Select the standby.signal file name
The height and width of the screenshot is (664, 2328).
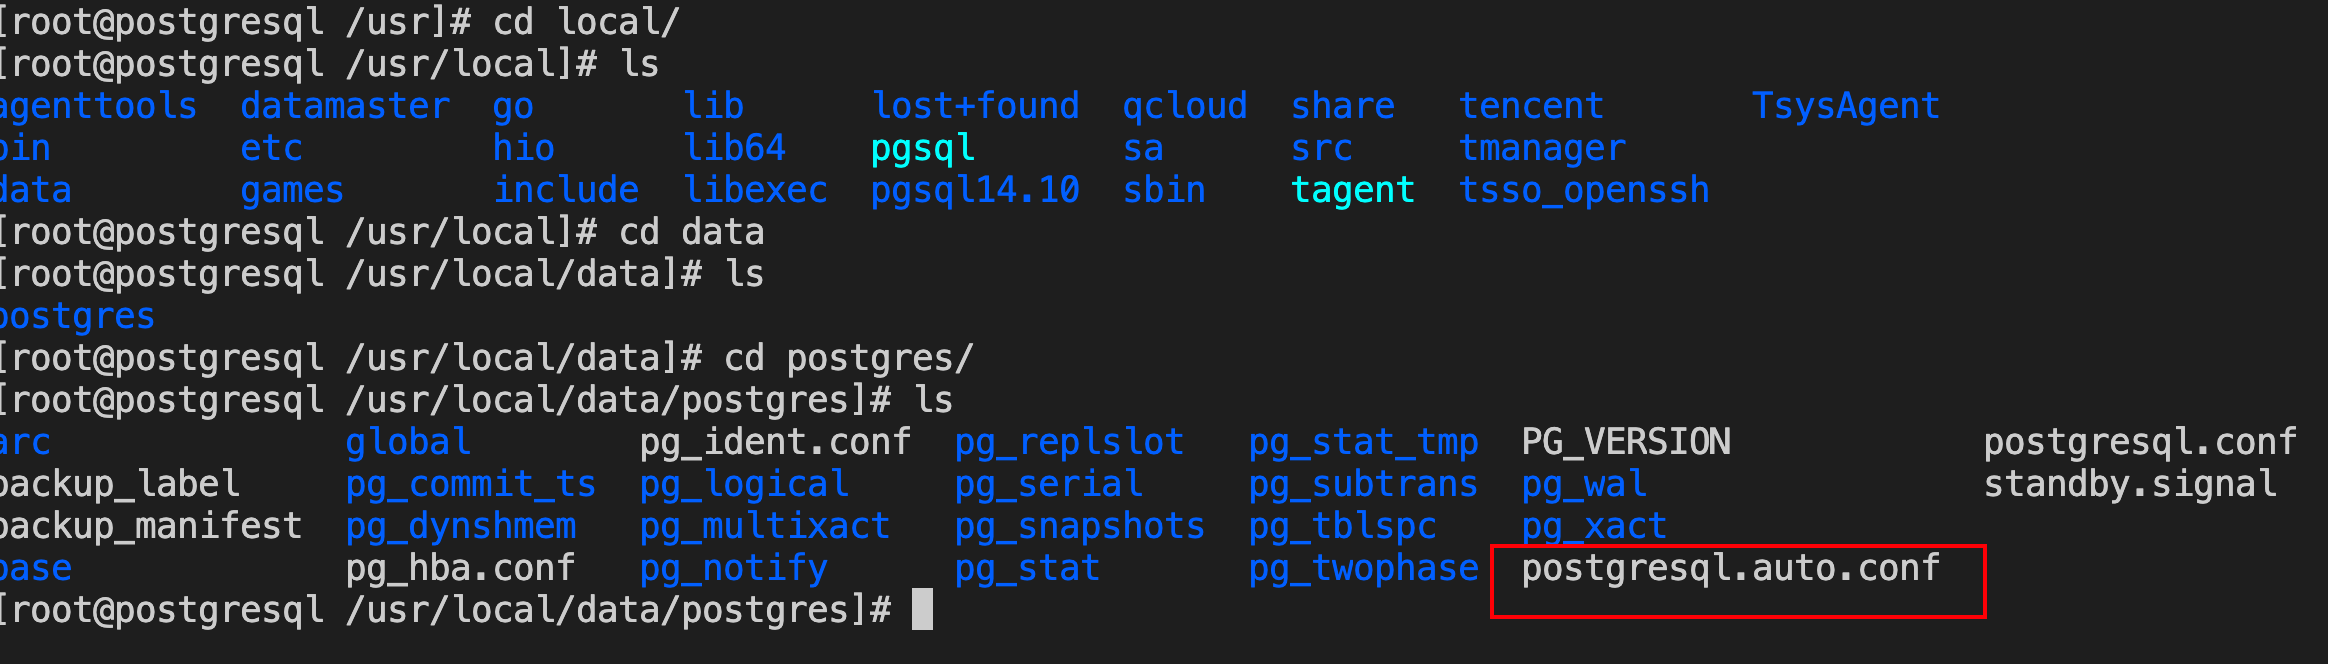pyautogui.click(x=2130, y=485)
